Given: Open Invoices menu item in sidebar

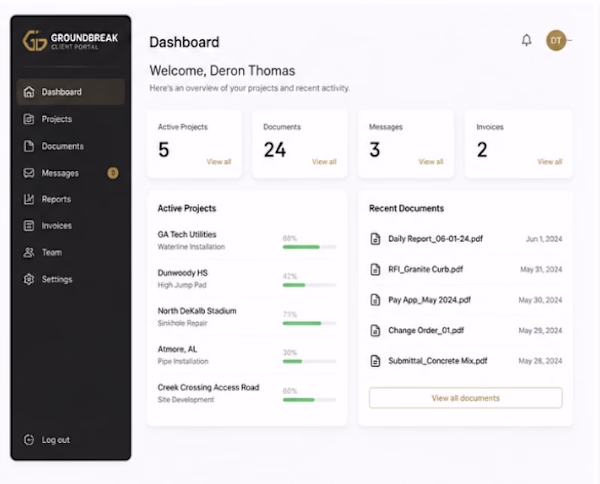Looking at the screenshot, I should (71, 225).
